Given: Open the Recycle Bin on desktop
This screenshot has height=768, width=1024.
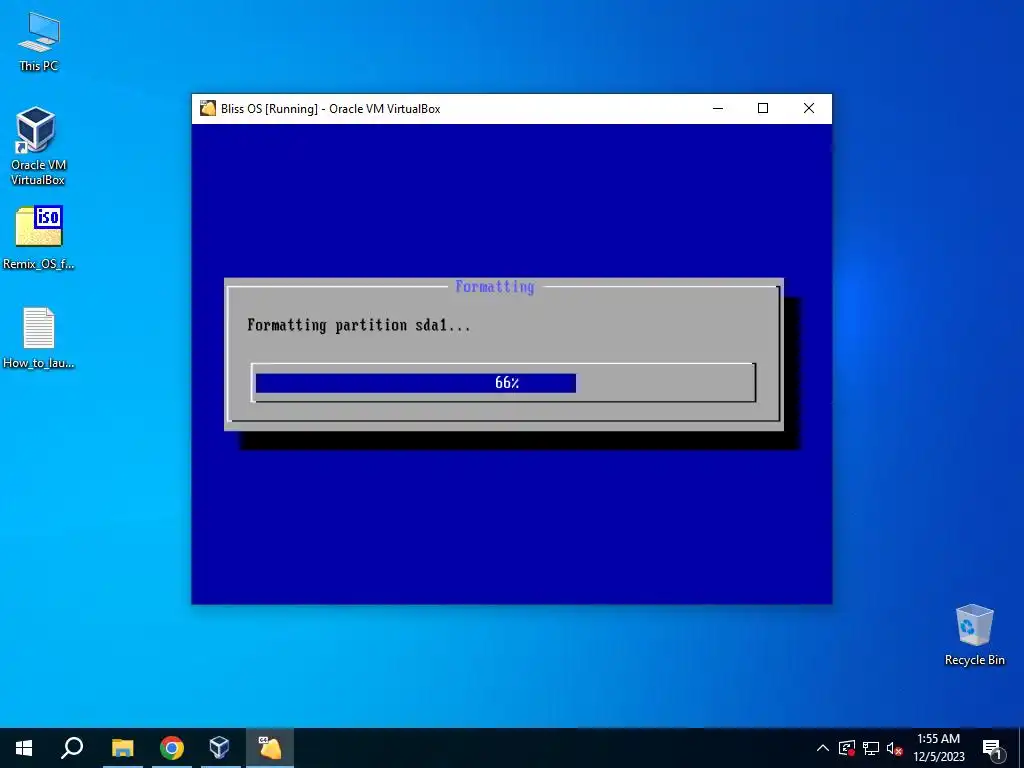Looking at the screenshot, I should (974, 635).
